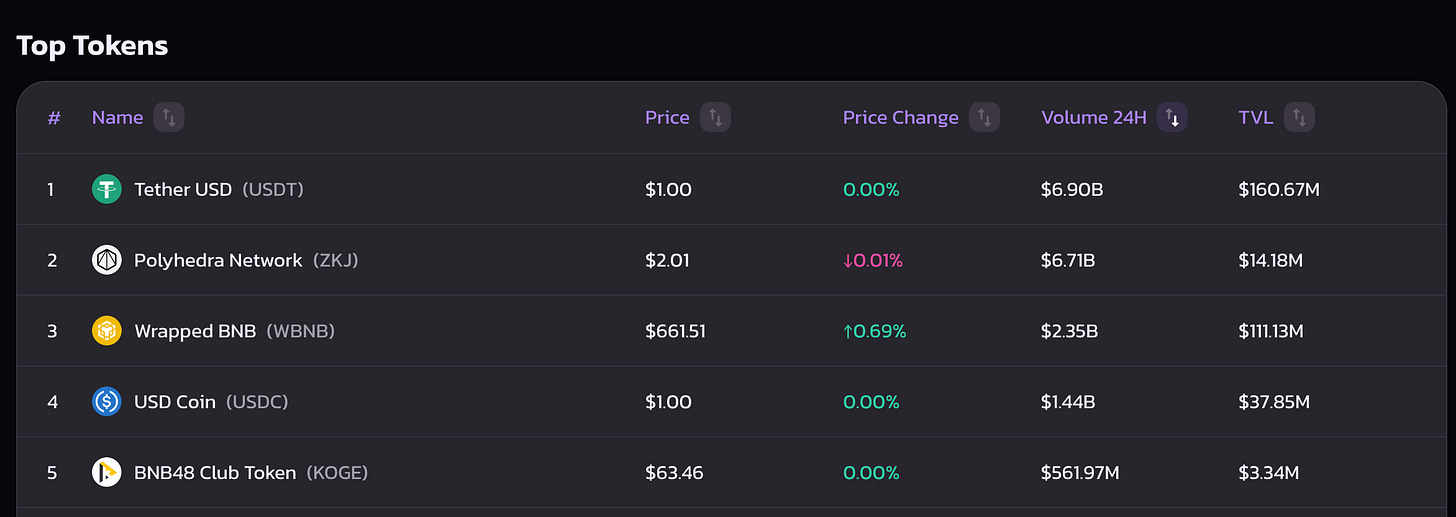Open the Polyhedra Network token details
Image resolution: width=1456 pixels, height=517 pixels.
click(x=218, y=260)
